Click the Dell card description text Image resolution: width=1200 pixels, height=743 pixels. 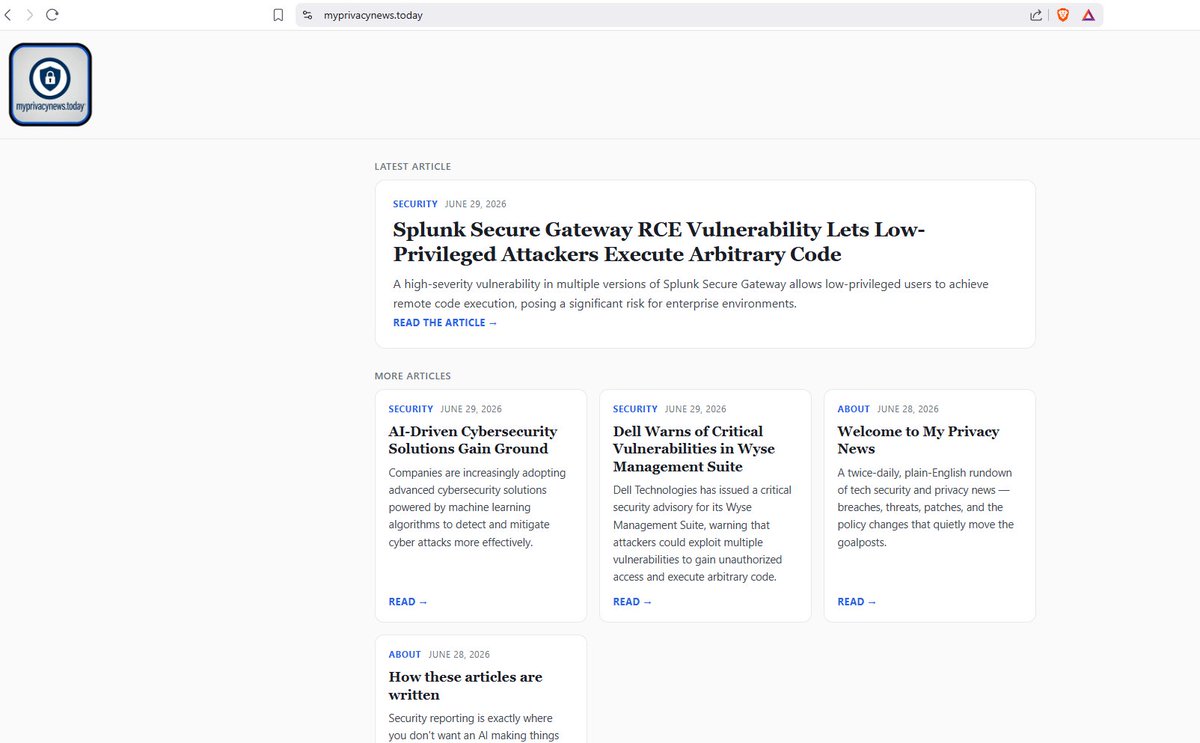pyautogui.click(x=702, y=533)
